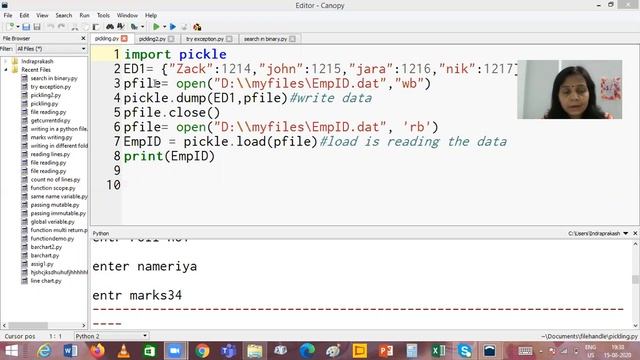The width and height of the screenshot is (640, 360).
Task: Open the Python 2 language selector
Action: pos(111,336)
